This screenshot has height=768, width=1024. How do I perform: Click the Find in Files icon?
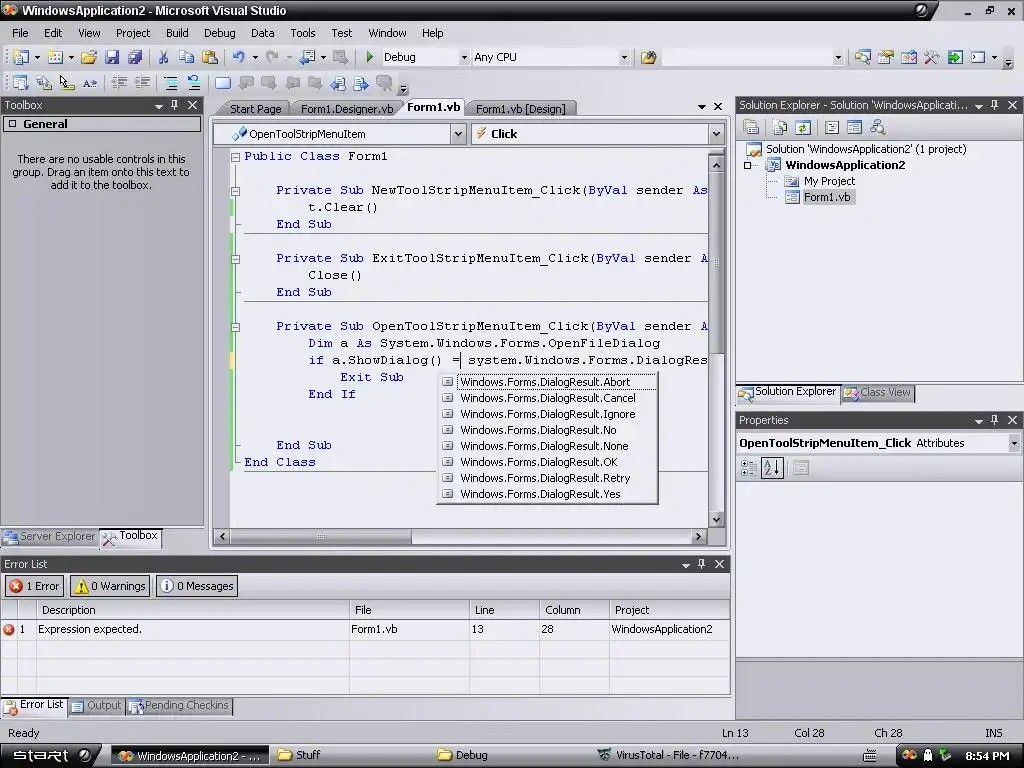click(648, 57)
